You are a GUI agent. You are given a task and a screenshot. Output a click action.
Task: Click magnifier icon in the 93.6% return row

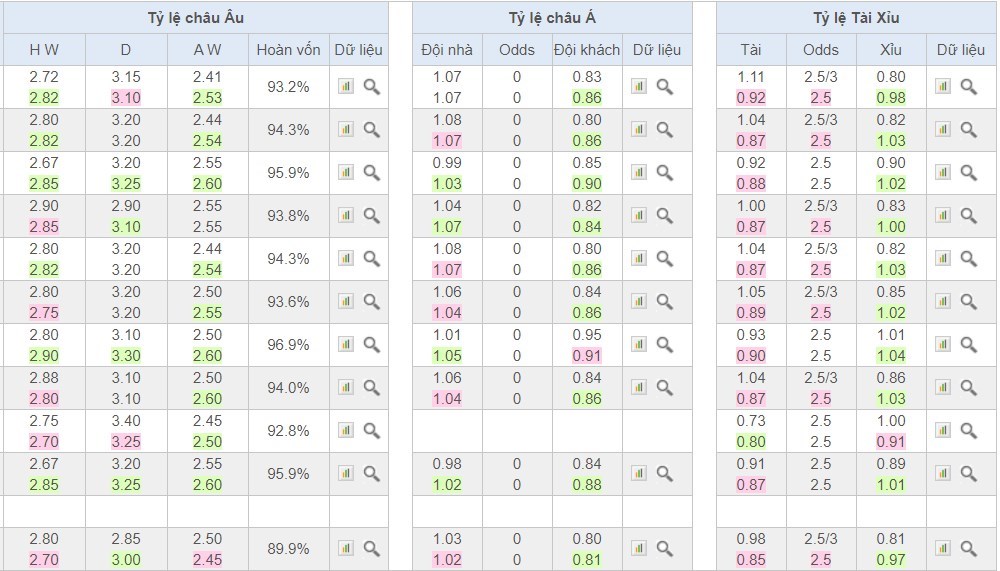(372, 302)
